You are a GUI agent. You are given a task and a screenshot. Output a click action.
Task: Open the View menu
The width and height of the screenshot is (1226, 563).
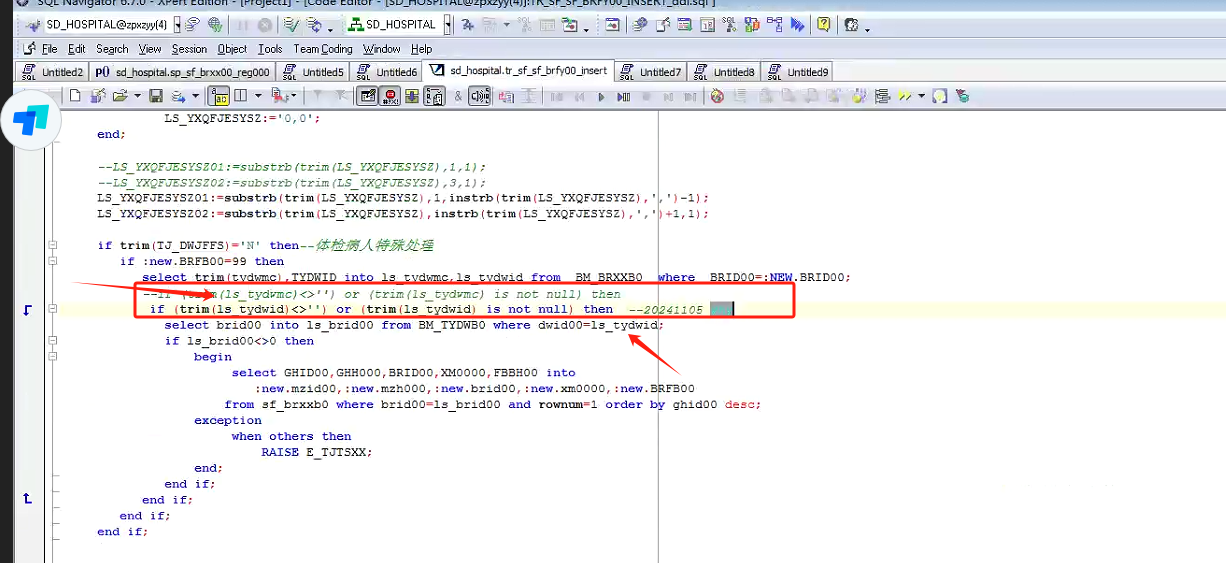pos(150,48)
